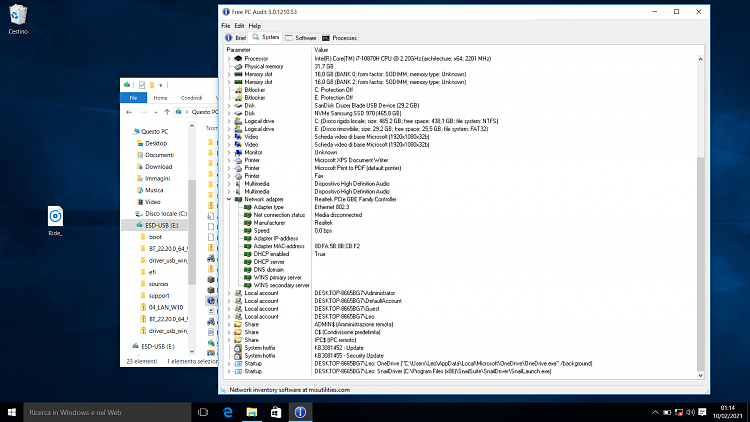Click the Physical memory icon
750x422 pixels.
[x=238, y=67]
